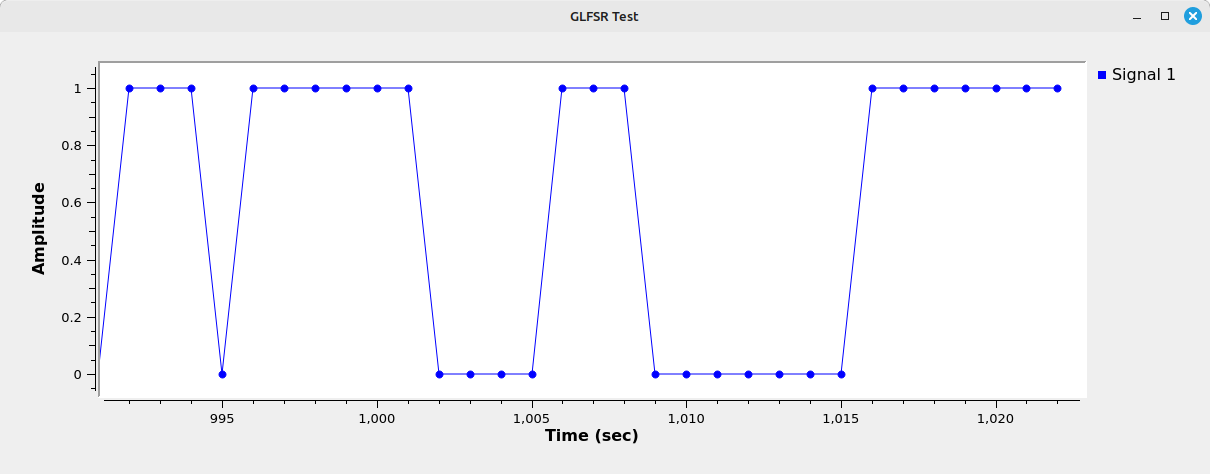Click the GLFSR Test title bar text
Image resolution: width=1210 pixels, height=474 pixels.
(x=604, y=16)
